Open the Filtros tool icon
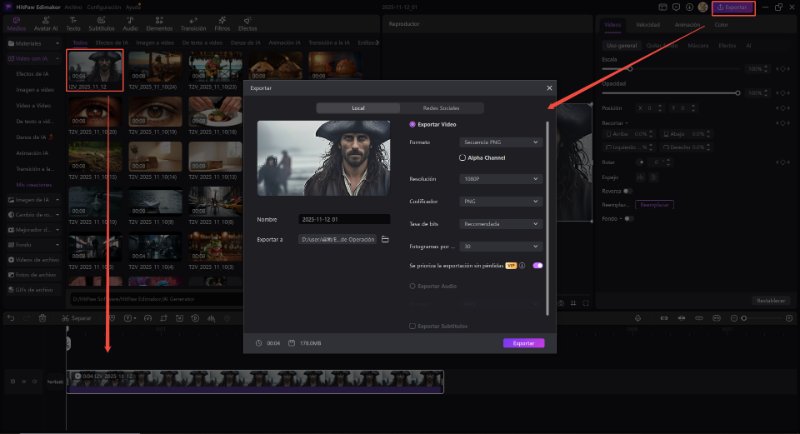 tap(221, 24)
